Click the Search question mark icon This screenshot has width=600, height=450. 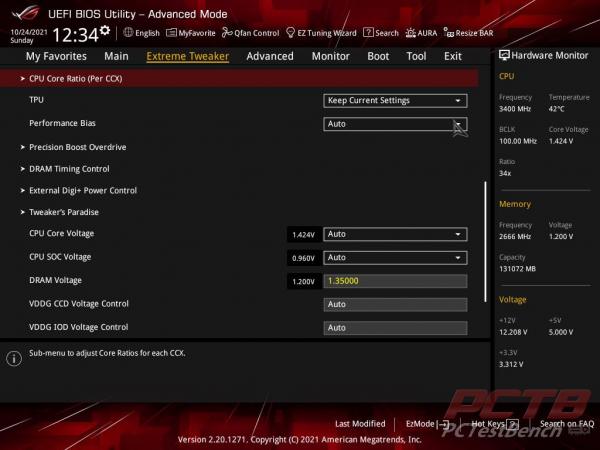coord(368,33)
